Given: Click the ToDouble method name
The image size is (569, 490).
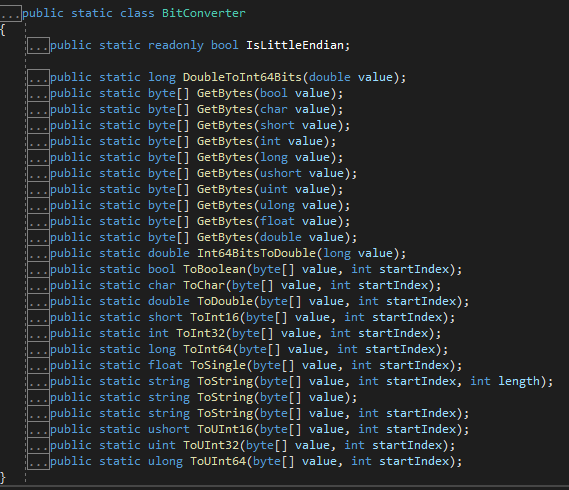Looking at the screenshot, I should pos(225,301).
